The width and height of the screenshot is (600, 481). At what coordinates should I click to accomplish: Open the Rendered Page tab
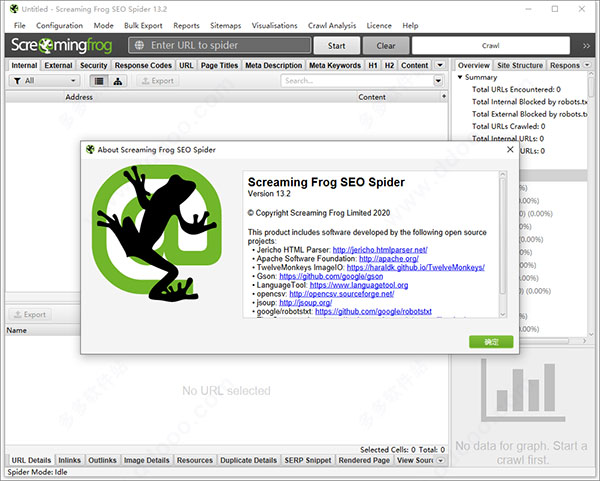(364, 460)
